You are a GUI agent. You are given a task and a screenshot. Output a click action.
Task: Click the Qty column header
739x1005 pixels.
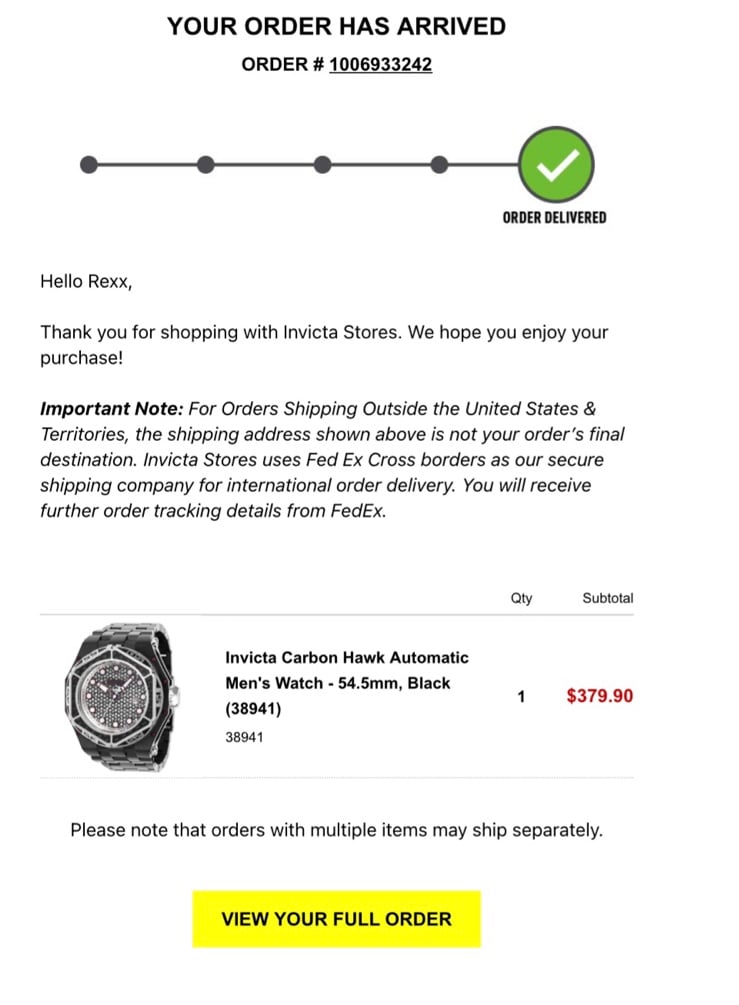pyautogui.click(x=522, y=598)
